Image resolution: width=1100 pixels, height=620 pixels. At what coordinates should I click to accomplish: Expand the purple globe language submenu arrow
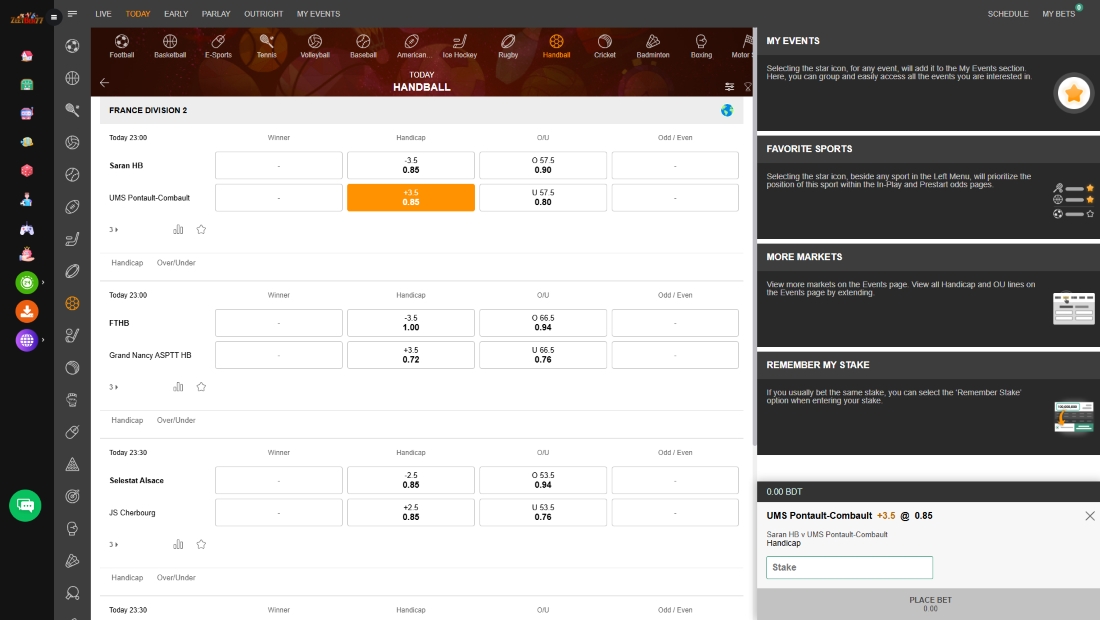coord(43,340)
